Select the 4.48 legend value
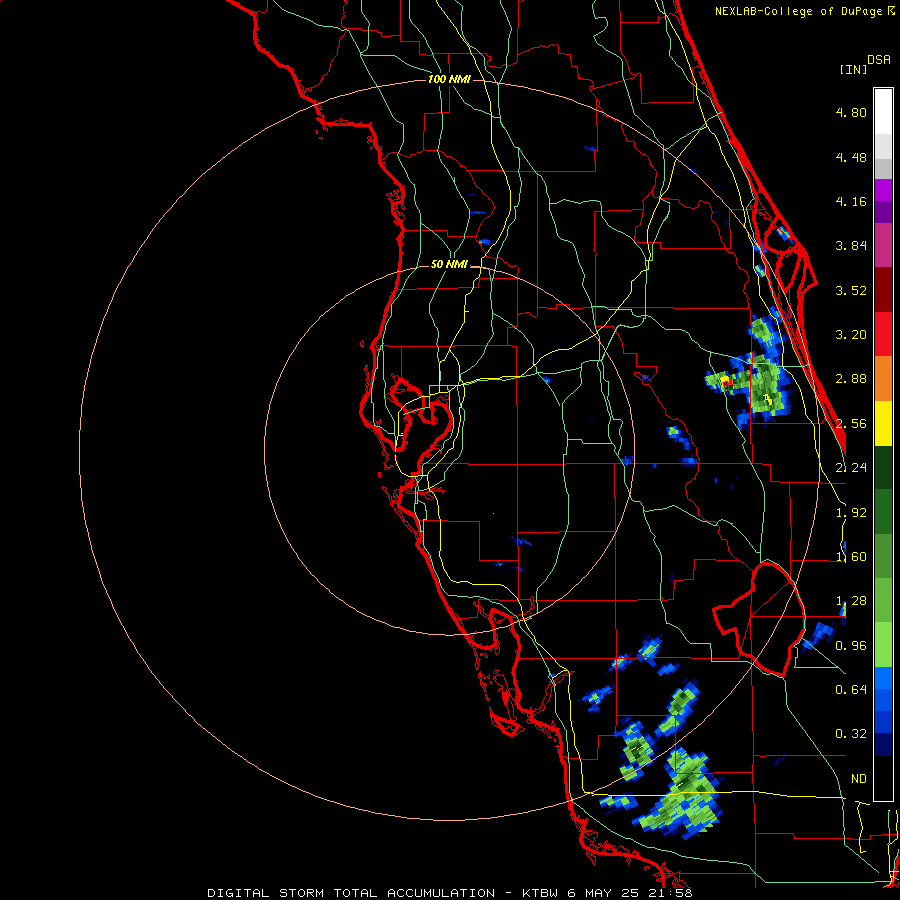 [851, 157]
